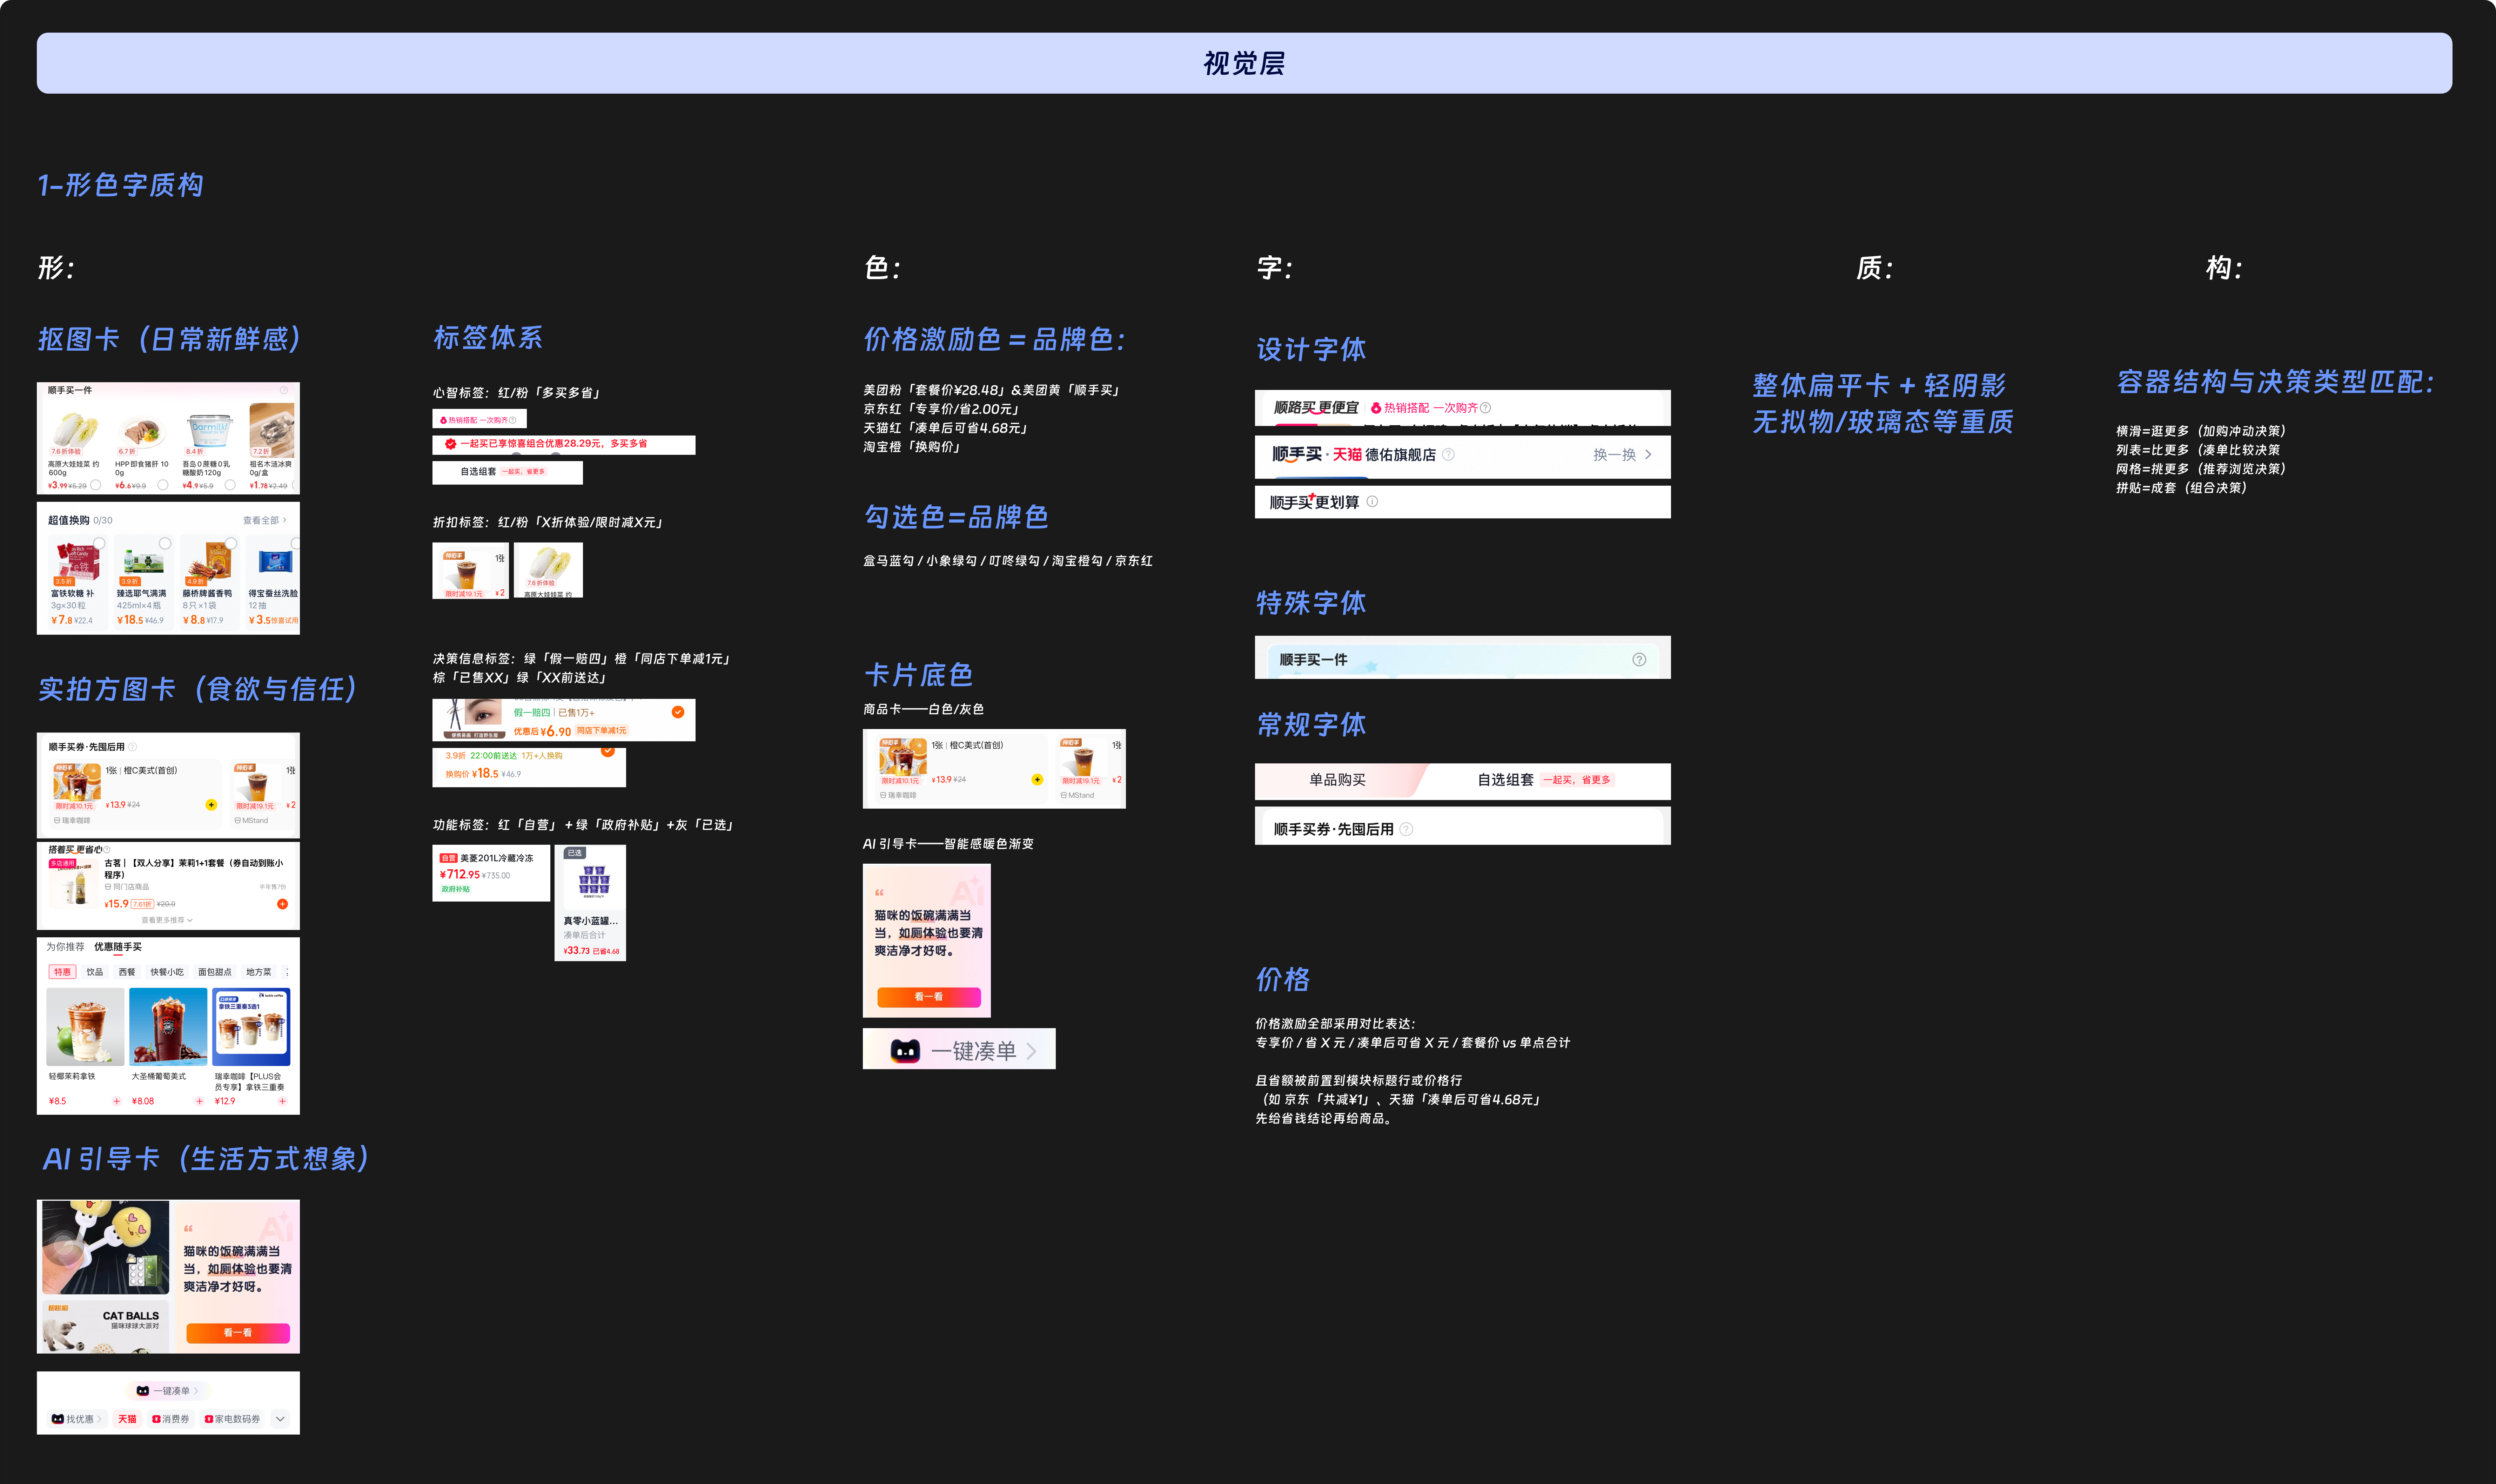The image size is (2496, 1484).
Task: Open 查看全部 in 超值换购 header
Action: pos(265,520)
